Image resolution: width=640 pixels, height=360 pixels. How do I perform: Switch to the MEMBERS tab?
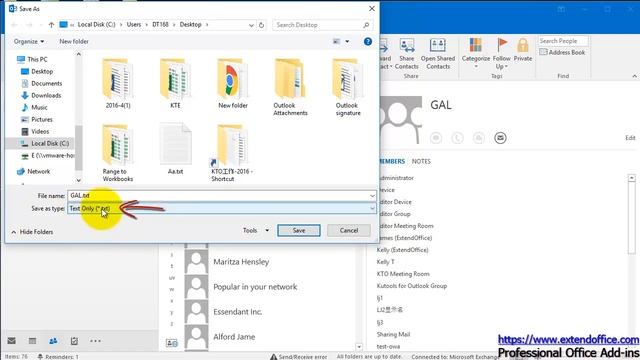(392, 162)
